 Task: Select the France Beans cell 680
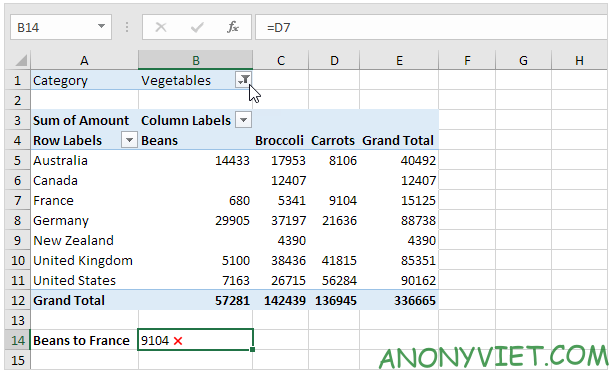196,200
